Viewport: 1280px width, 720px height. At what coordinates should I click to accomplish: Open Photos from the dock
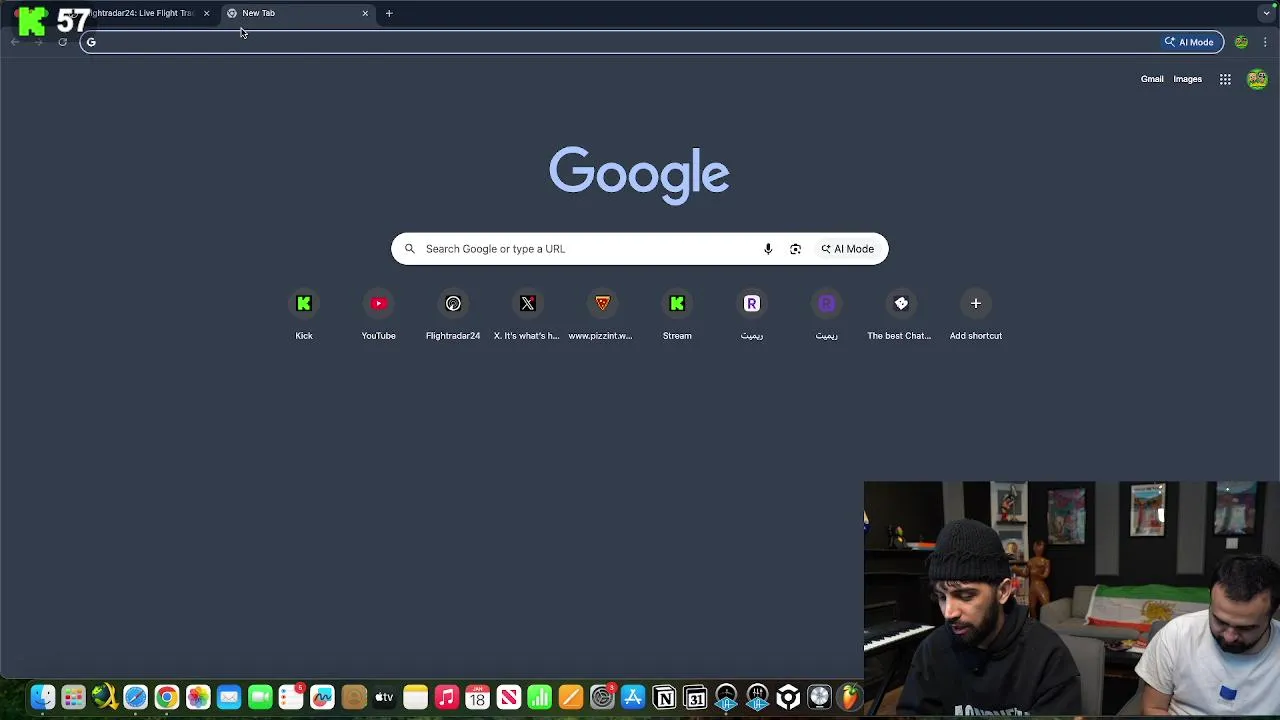[198, 697]
